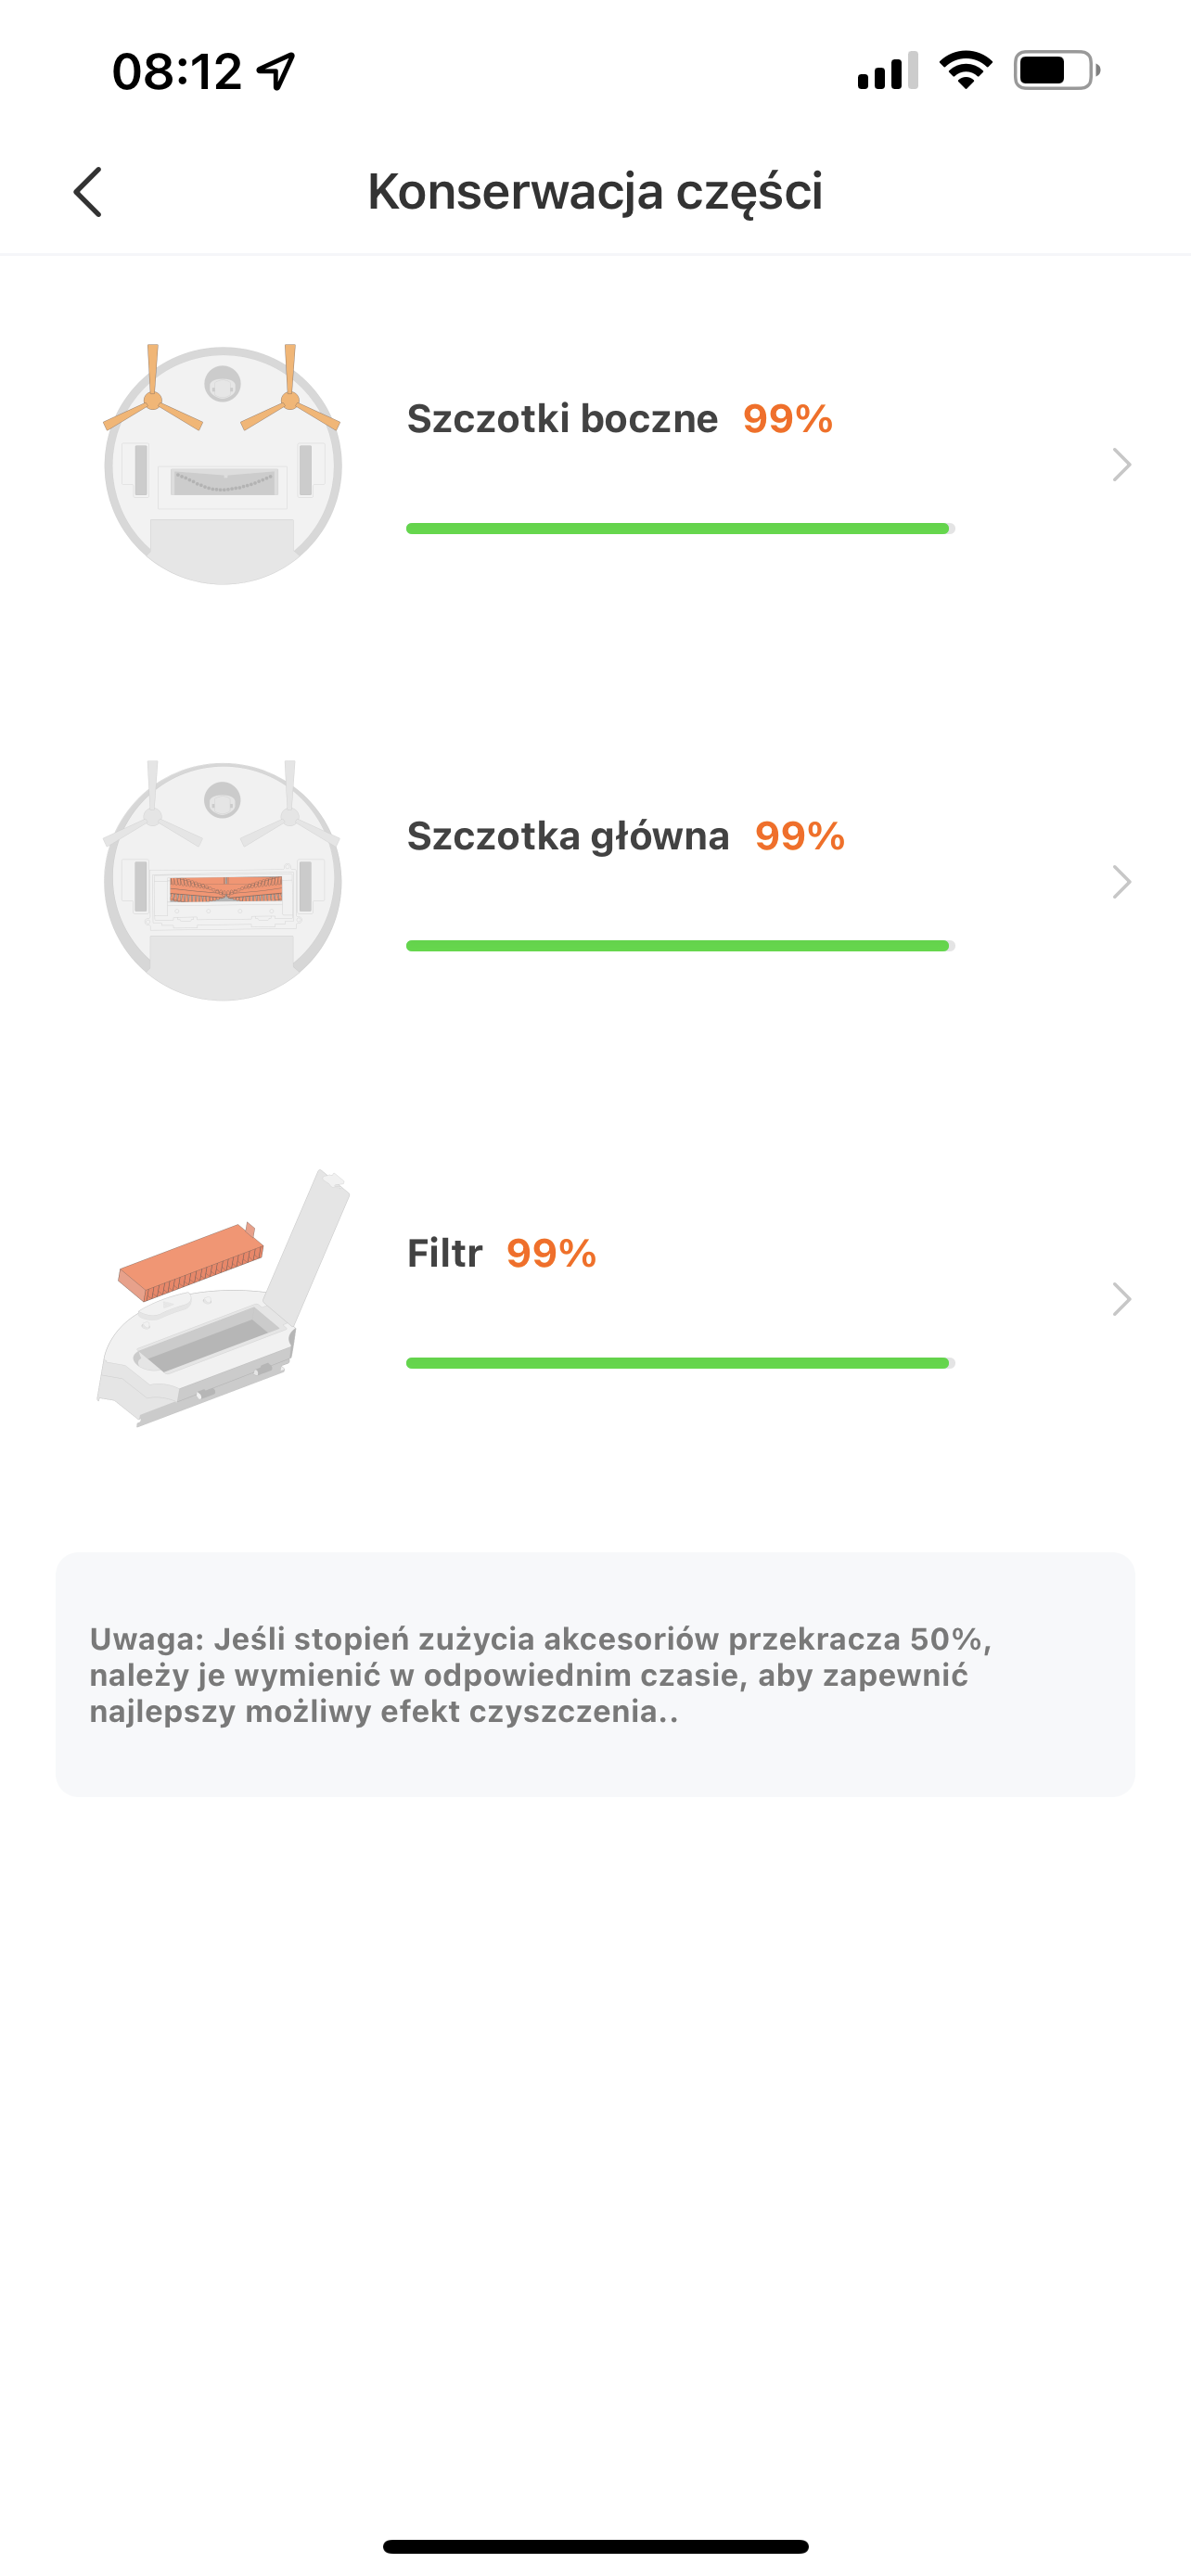Tap the location arrow status icon
This screenshot has width=1191, height=2576.
point(276,71)
